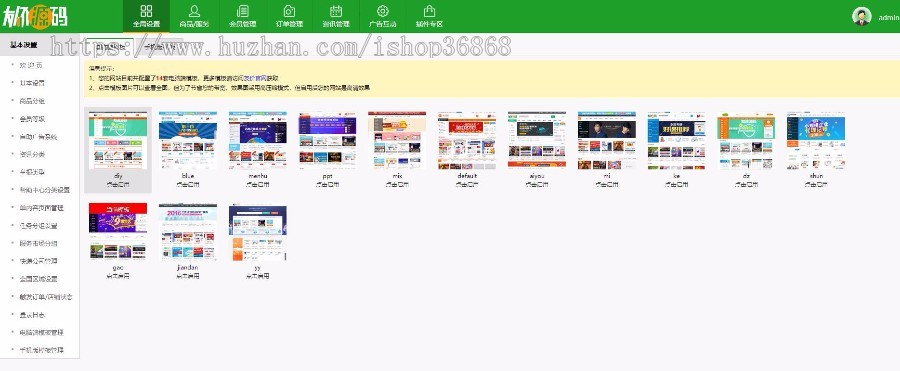
Task: Switch to the first template tab (电脑端)
Action: (109, 46)
